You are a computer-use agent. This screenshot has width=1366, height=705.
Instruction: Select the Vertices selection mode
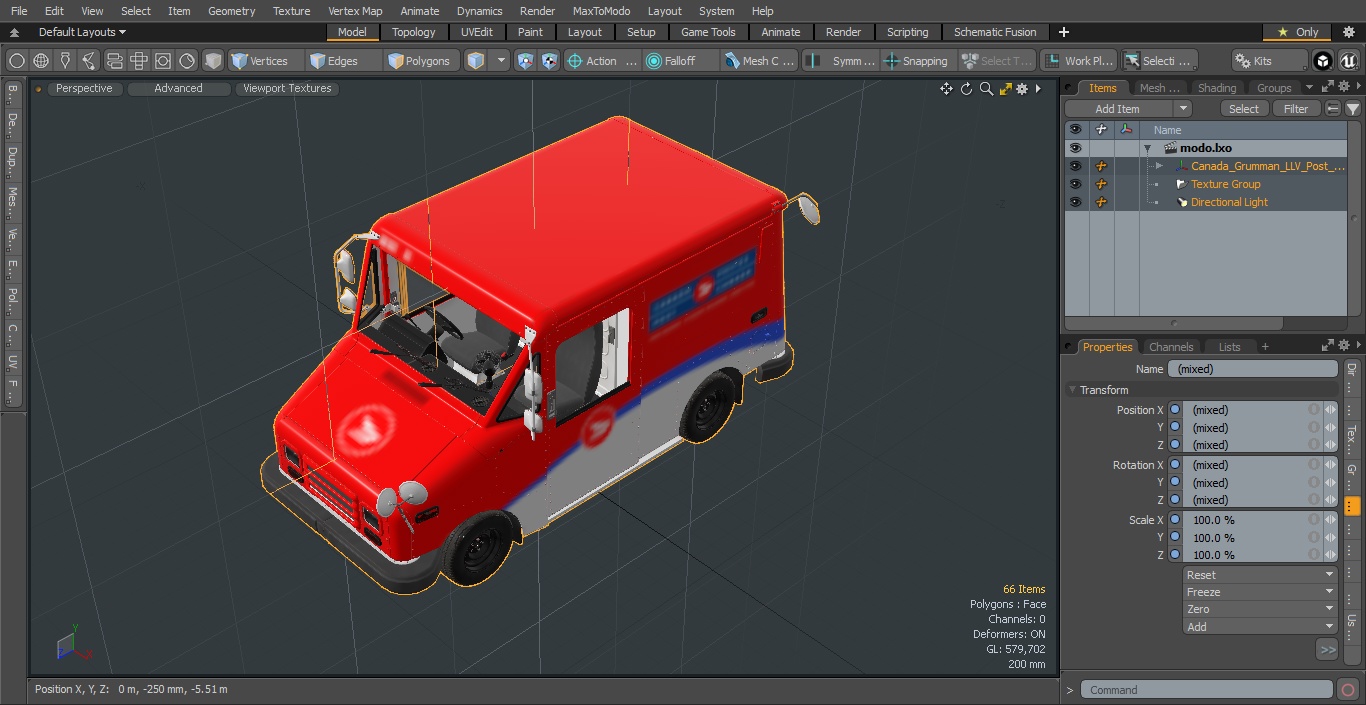point(265,61)
